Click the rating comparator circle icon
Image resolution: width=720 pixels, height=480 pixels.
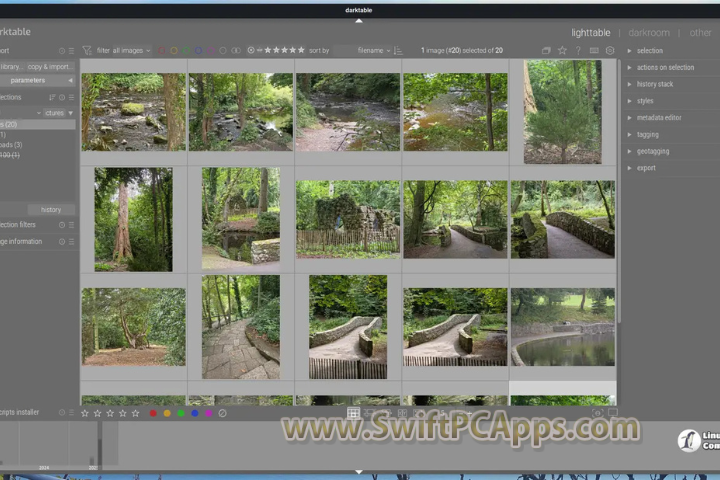[251, 51]
